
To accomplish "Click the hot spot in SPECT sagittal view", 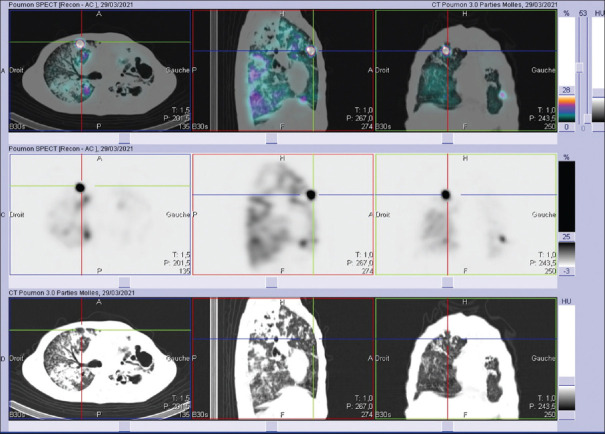I will (311, 194).
